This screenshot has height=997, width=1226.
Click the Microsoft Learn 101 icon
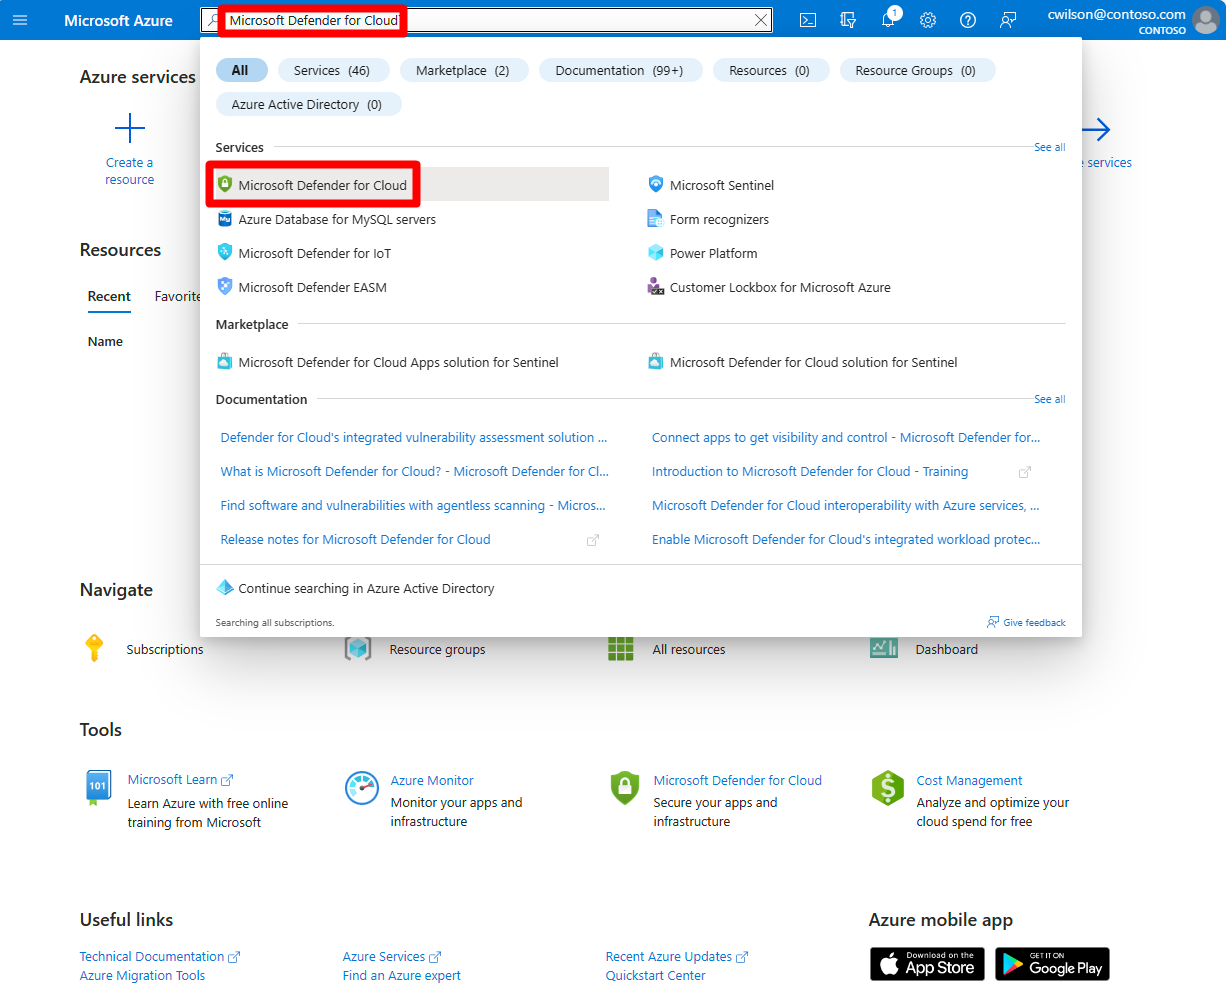point(98,788)
